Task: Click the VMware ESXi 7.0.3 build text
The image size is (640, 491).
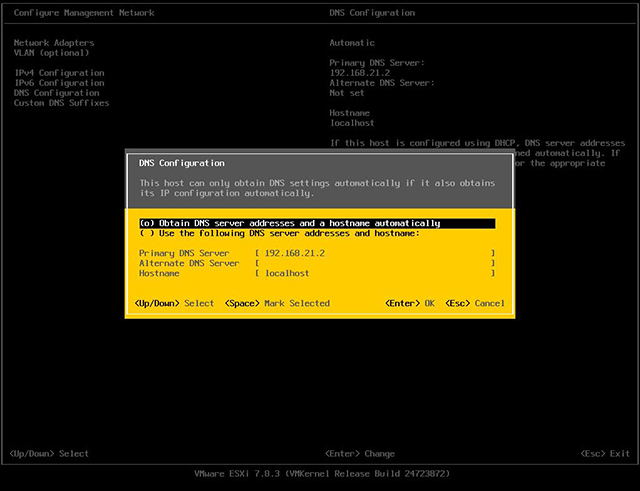Action: pyautogui.click(x=322, y=474)
